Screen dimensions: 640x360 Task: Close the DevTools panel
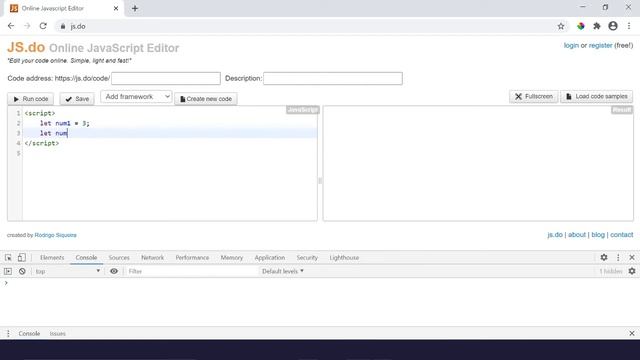632,258
